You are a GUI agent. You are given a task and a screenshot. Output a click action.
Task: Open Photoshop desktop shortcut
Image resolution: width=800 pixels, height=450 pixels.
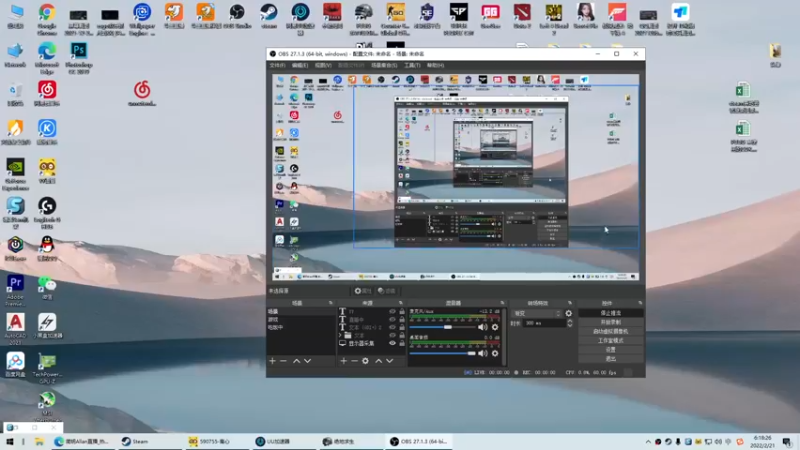pos(79,58)
